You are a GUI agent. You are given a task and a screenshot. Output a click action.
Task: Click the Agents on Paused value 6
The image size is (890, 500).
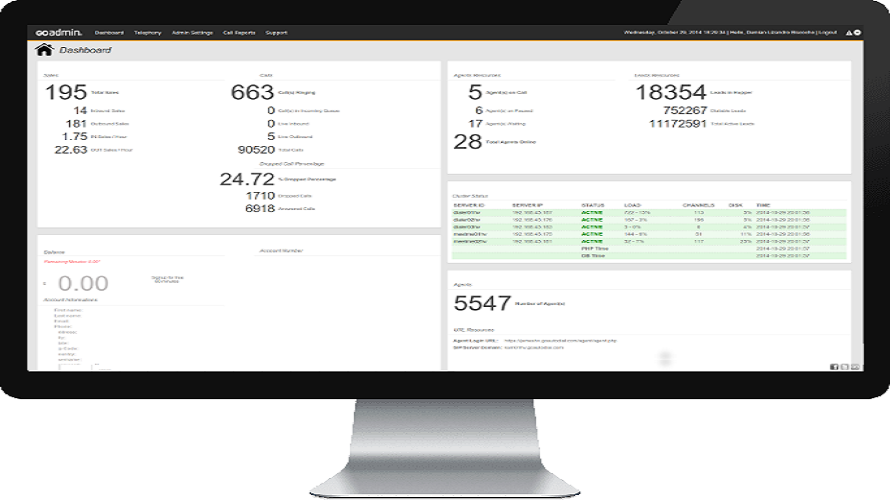pos(479,110)
